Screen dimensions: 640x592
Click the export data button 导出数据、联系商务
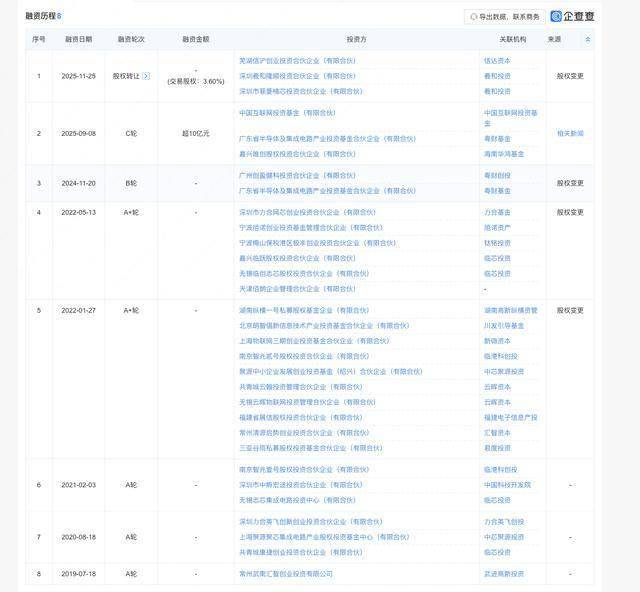[507, 17]
